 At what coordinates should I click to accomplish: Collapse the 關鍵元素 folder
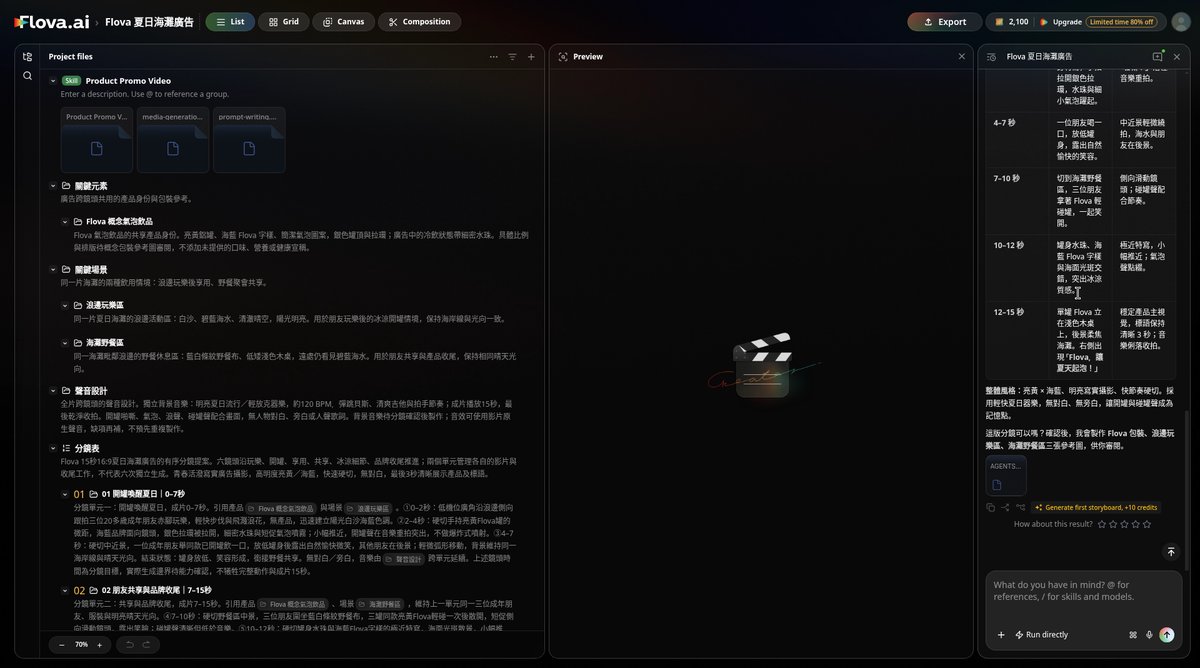point(53,186)
